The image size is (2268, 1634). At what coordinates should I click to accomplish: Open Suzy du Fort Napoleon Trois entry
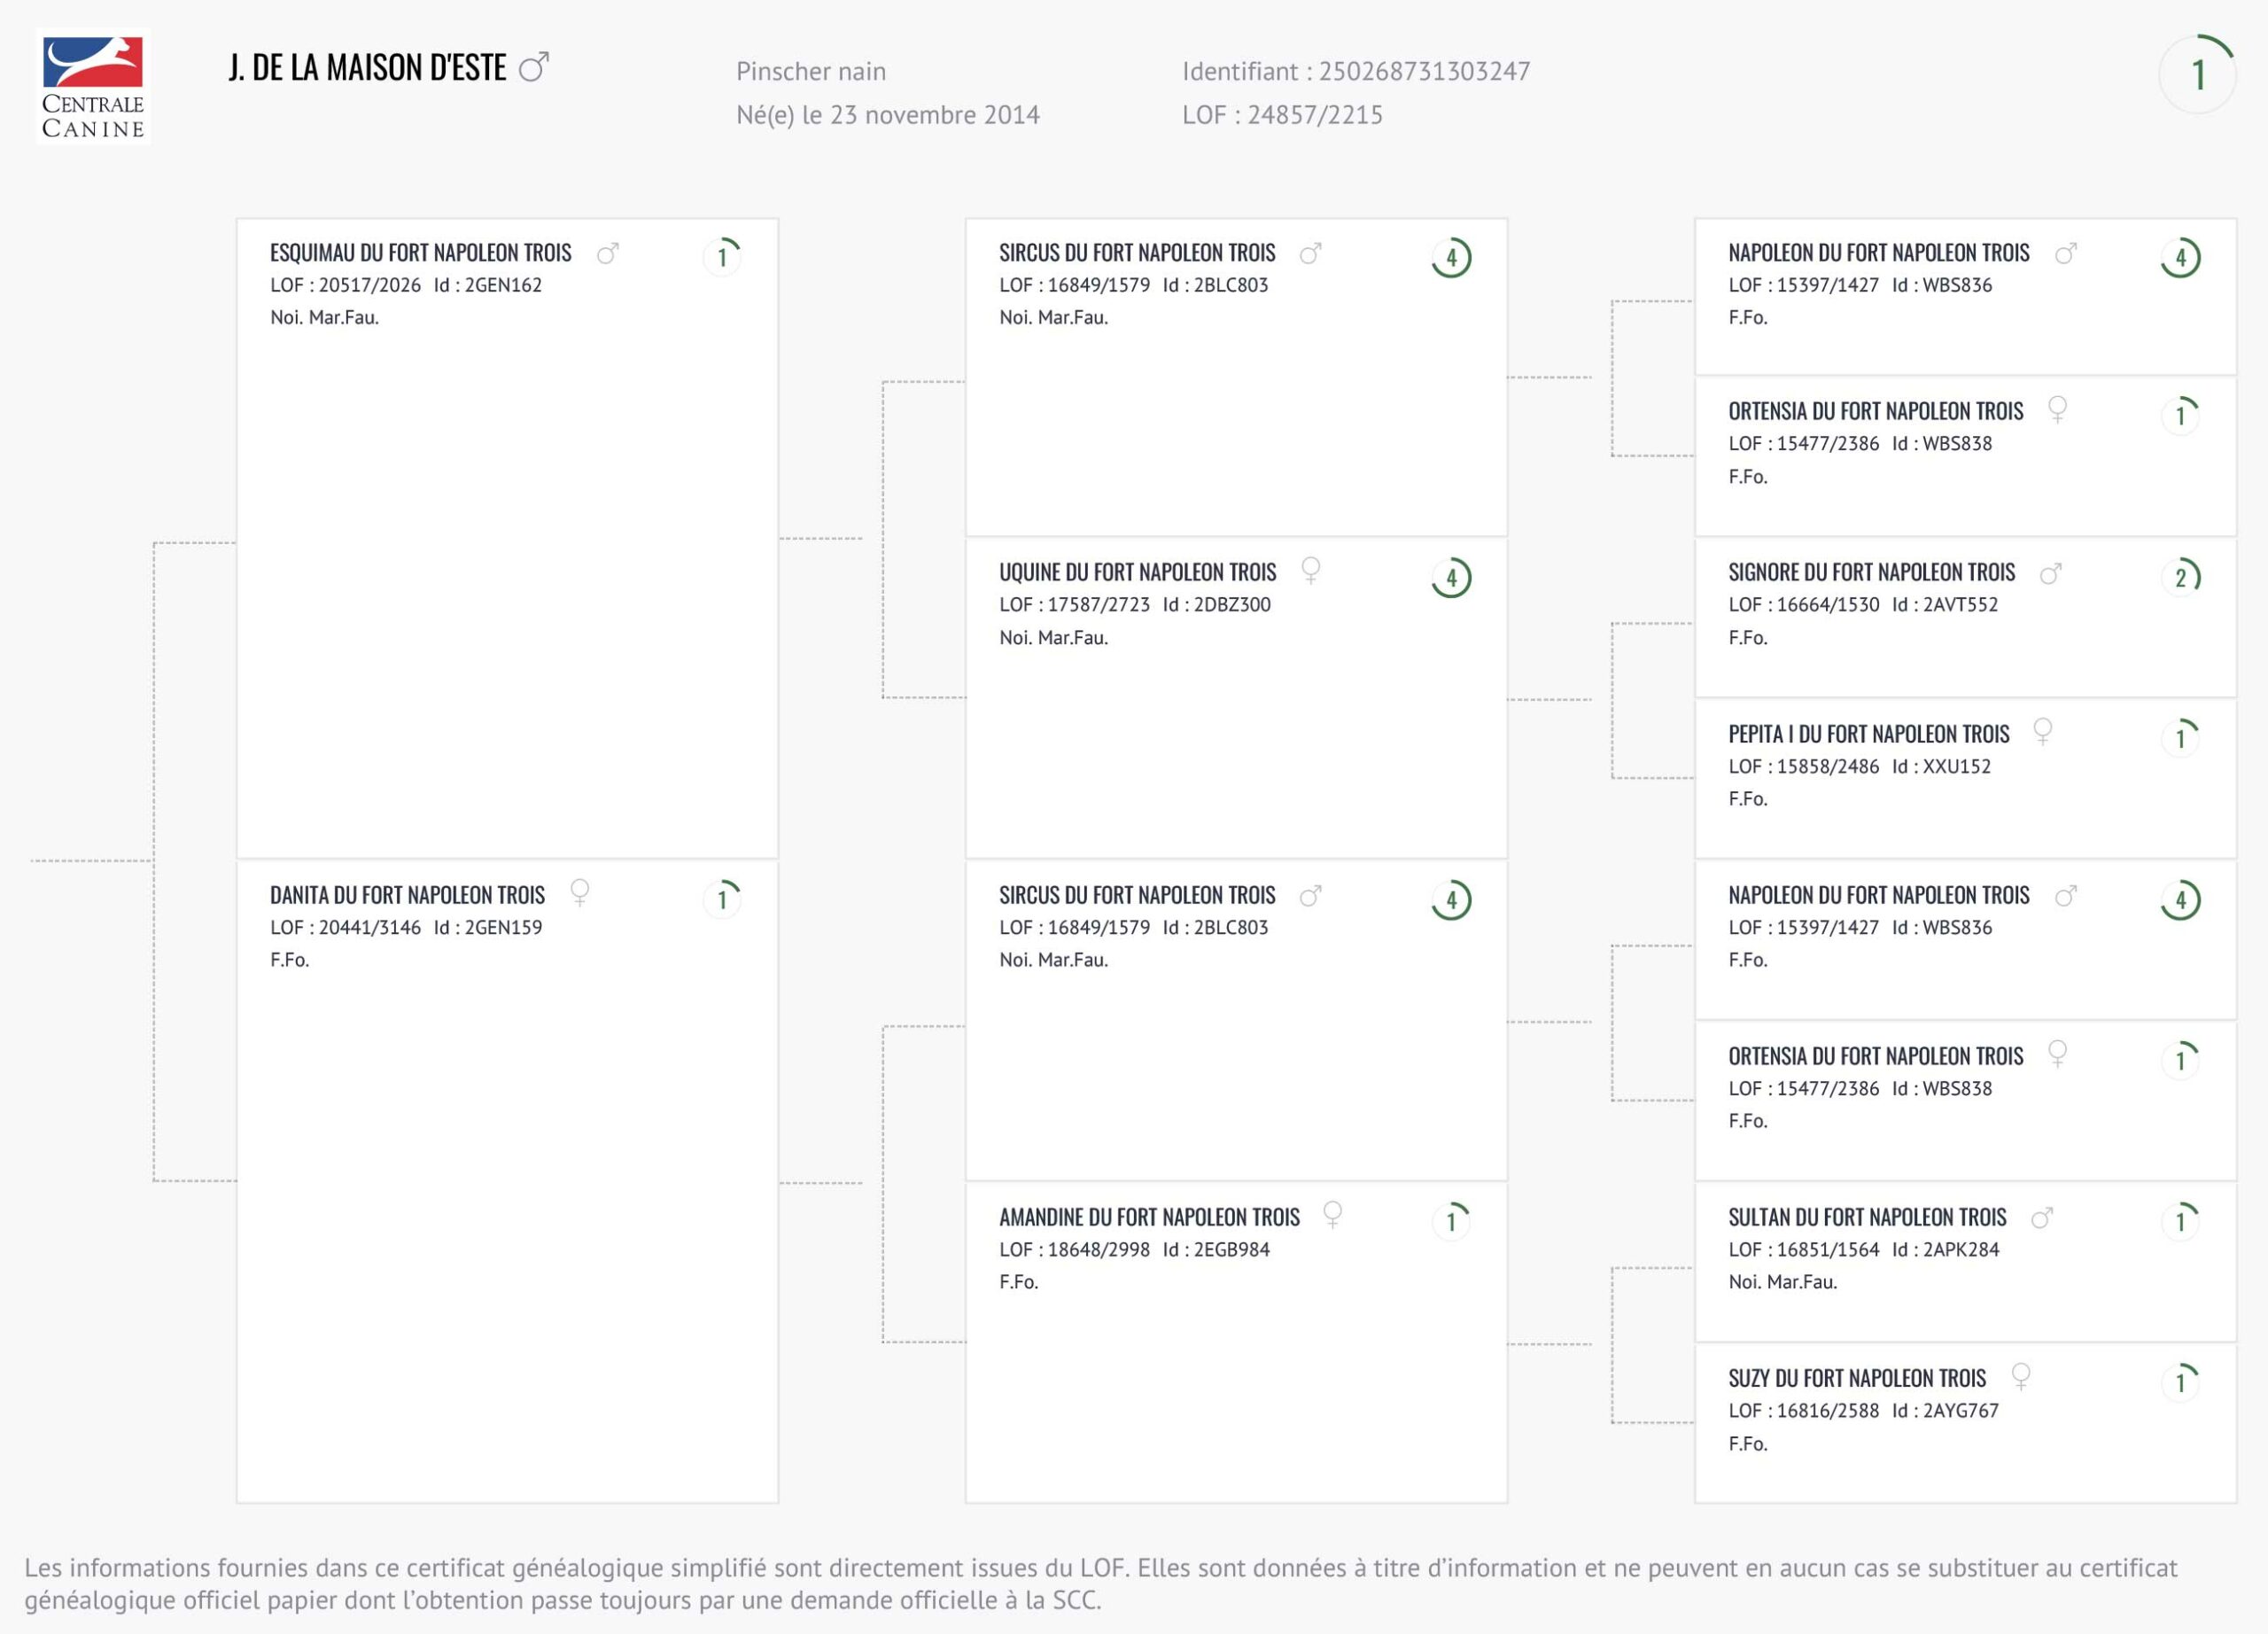point(1857,1378)
